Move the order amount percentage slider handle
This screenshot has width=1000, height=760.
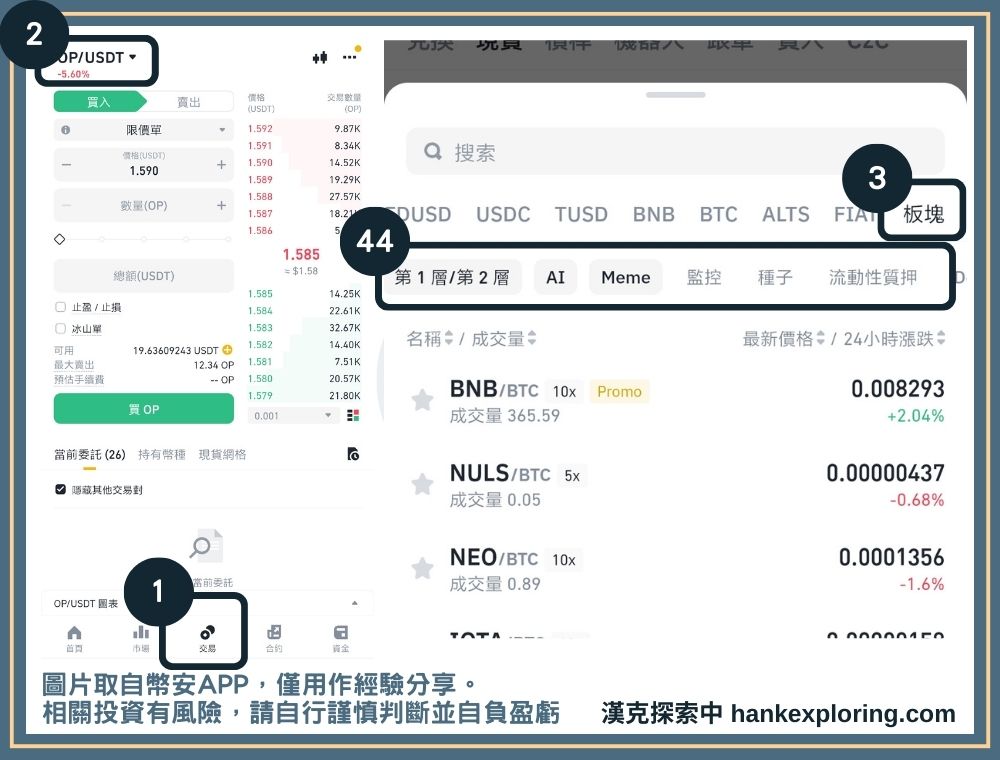point(60,239)
